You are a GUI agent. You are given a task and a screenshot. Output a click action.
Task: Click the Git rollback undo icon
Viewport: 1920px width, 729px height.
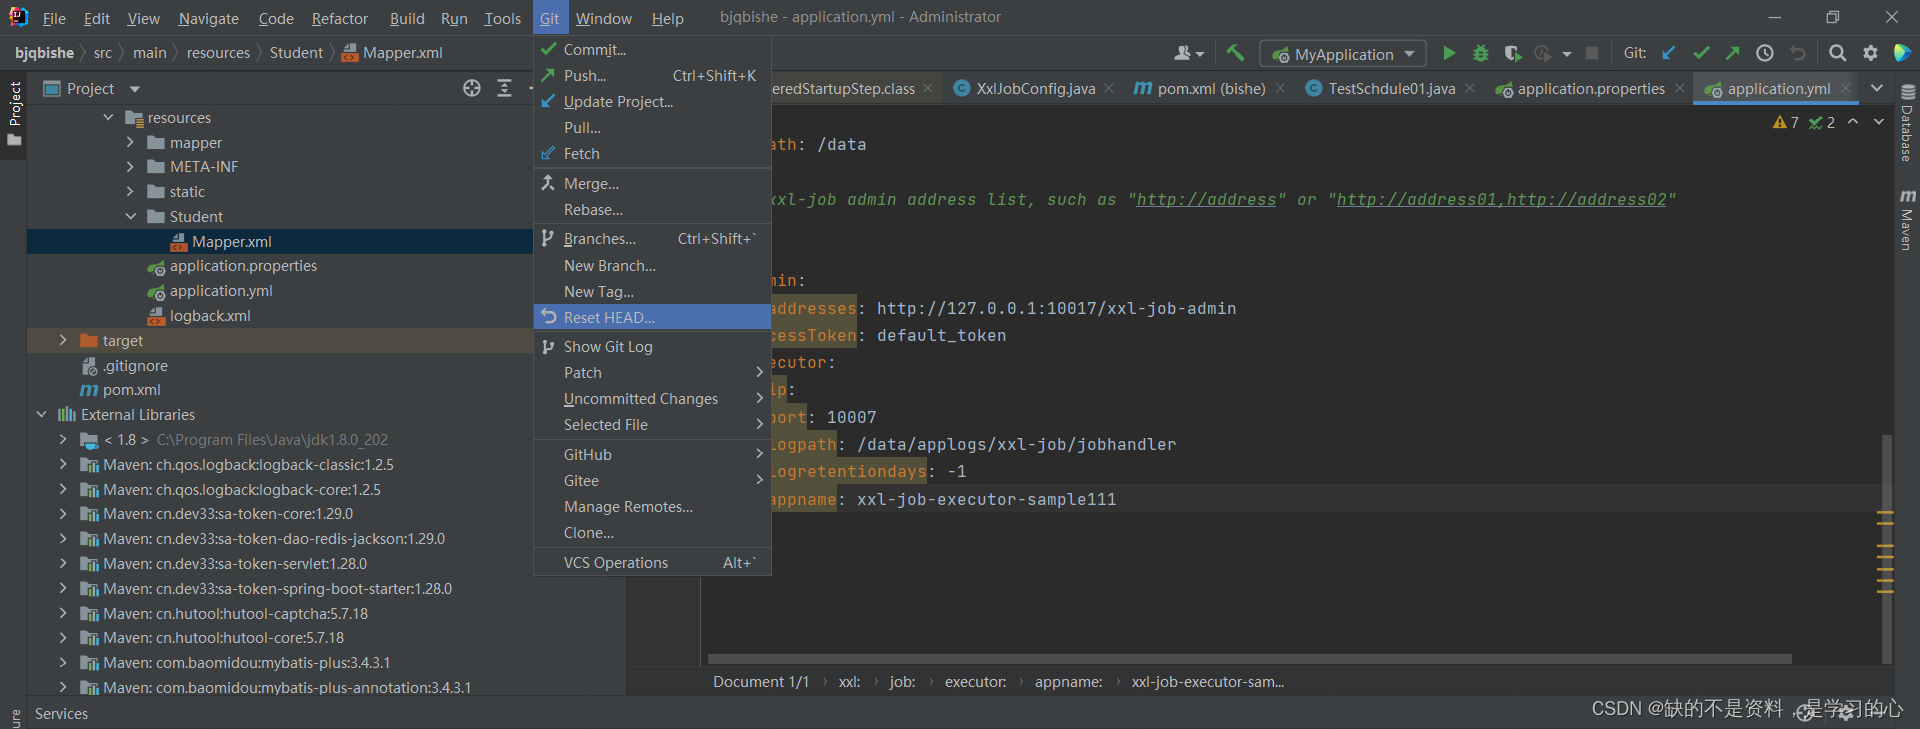[1798, 53]
